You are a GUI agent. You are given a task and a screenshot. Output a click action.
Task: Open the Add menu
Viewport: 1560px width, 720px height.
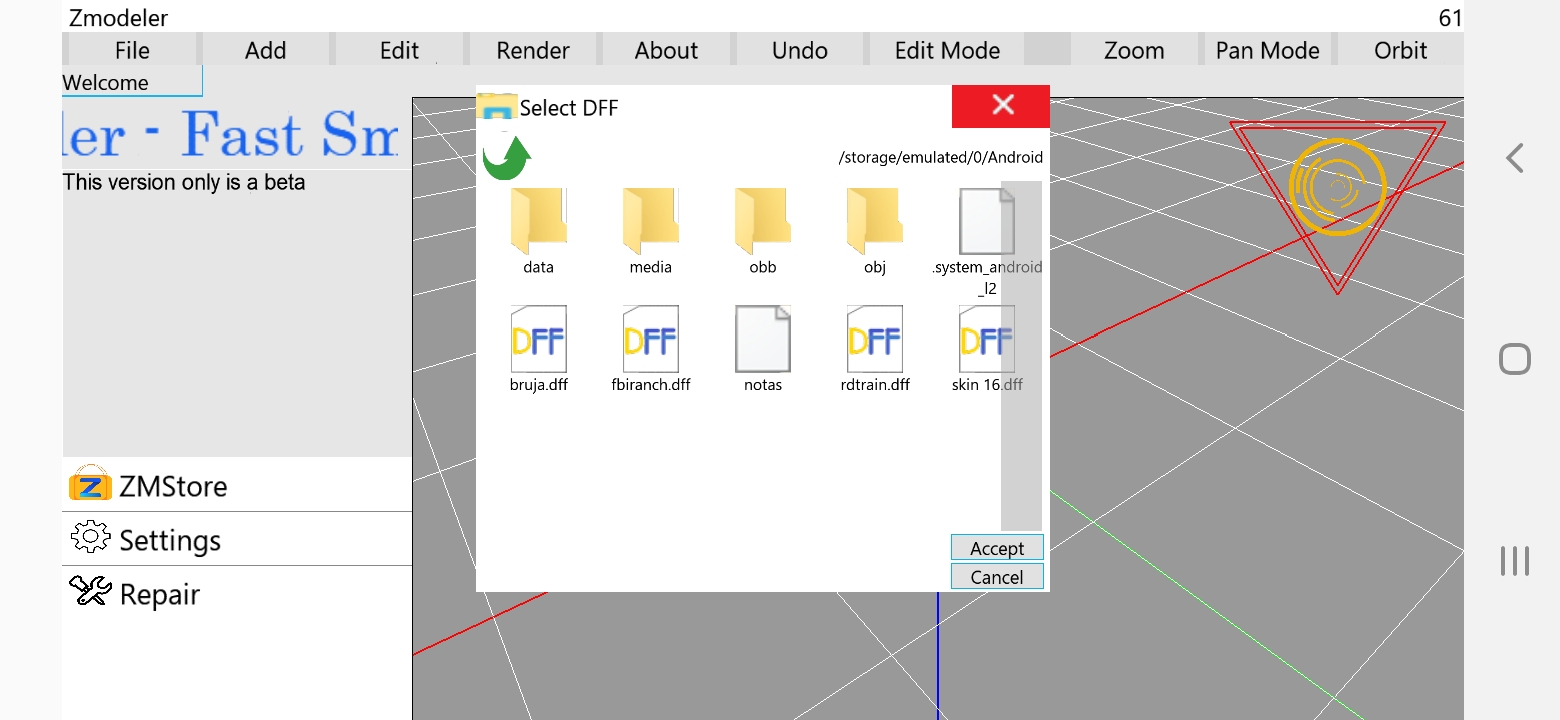[x=266, y=50]
